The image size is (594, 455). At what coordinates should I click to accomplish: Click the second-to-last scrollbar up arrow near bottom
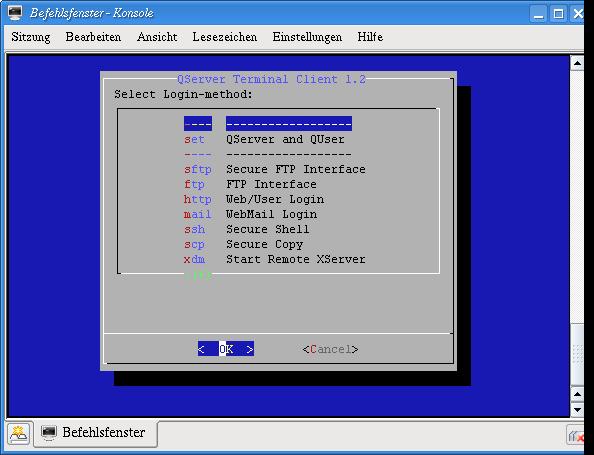pos(577,395)
